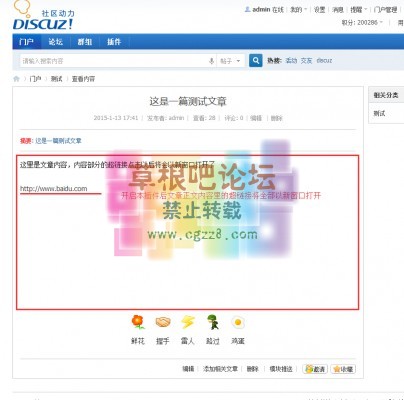This screenshot has width=404, height=400.
Task: Click the 鸡蛋 text label
Action: tap(238, 341)
